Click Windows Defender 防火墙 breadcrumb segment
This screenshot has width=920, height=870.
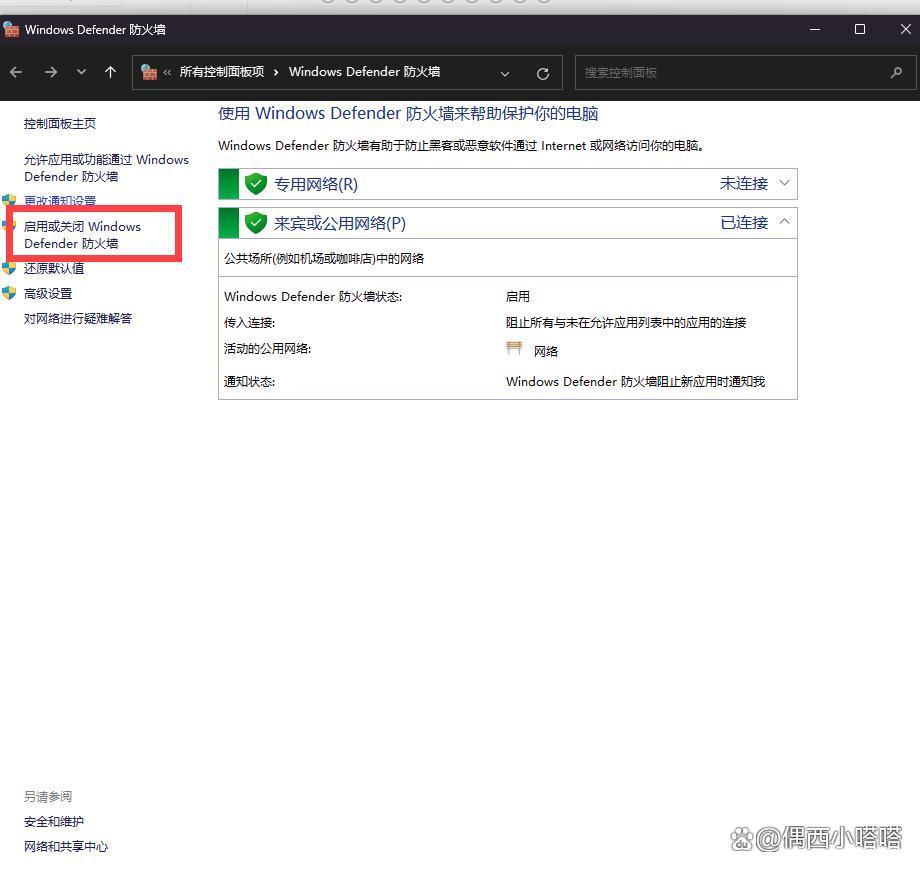coord(364,72)
